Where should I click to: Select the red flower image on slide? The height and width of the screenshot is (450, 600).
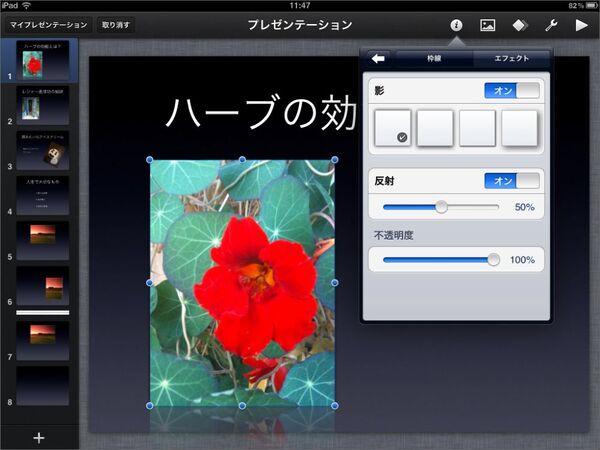(242, 282)
